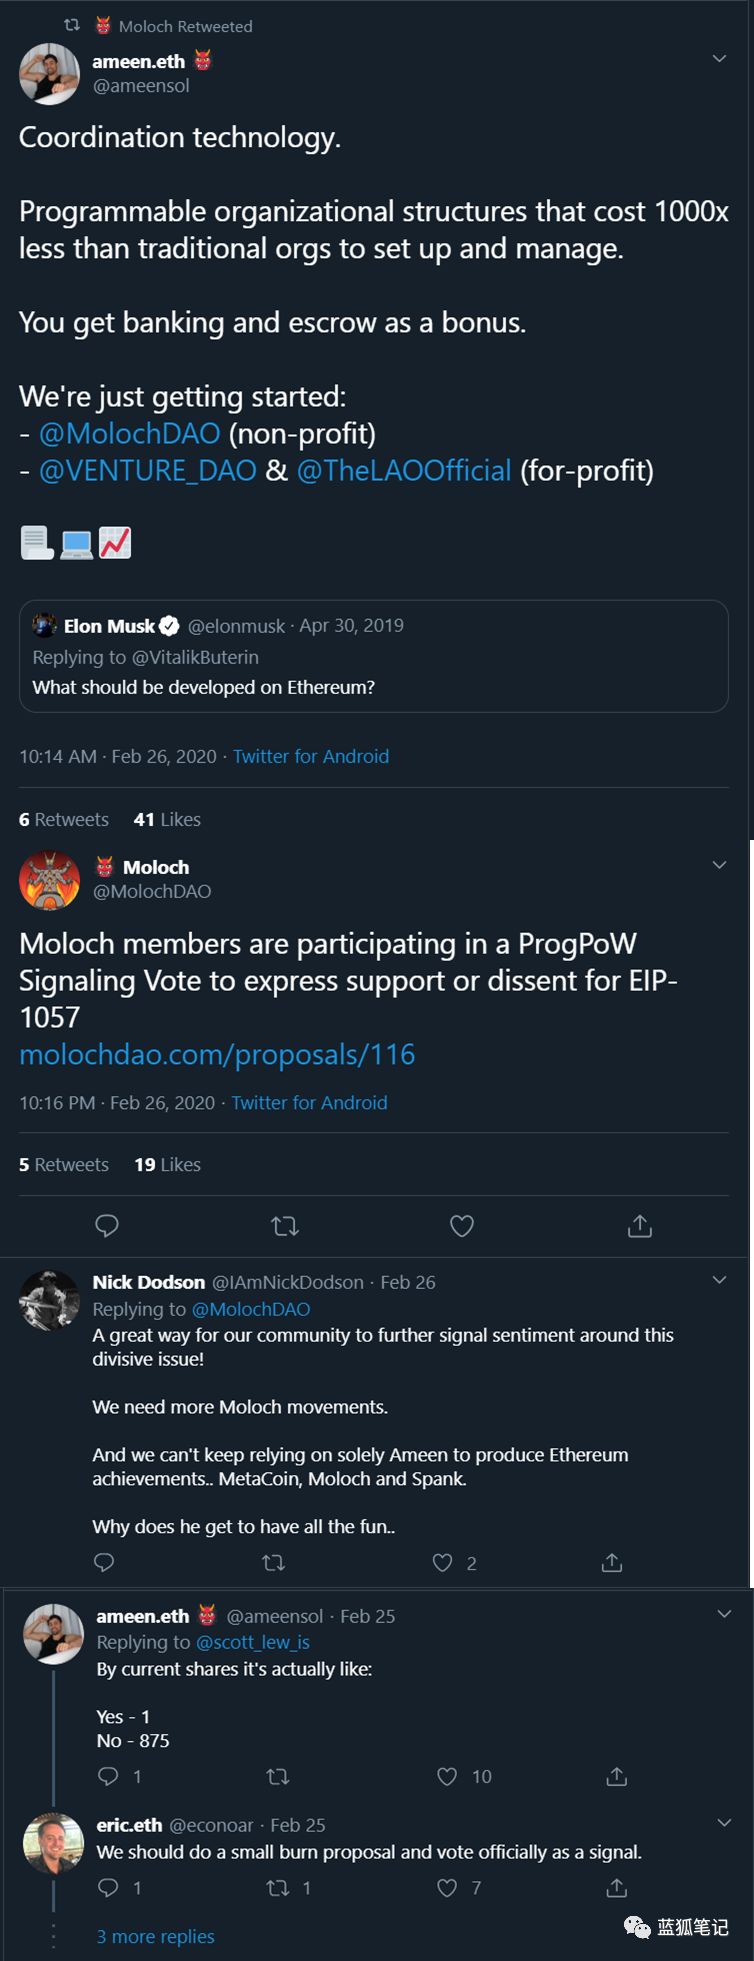The height and width of the screenshot is (1961, 754).
Task: Share eric.eth's reply
Action: click(x=617, y=1887)
